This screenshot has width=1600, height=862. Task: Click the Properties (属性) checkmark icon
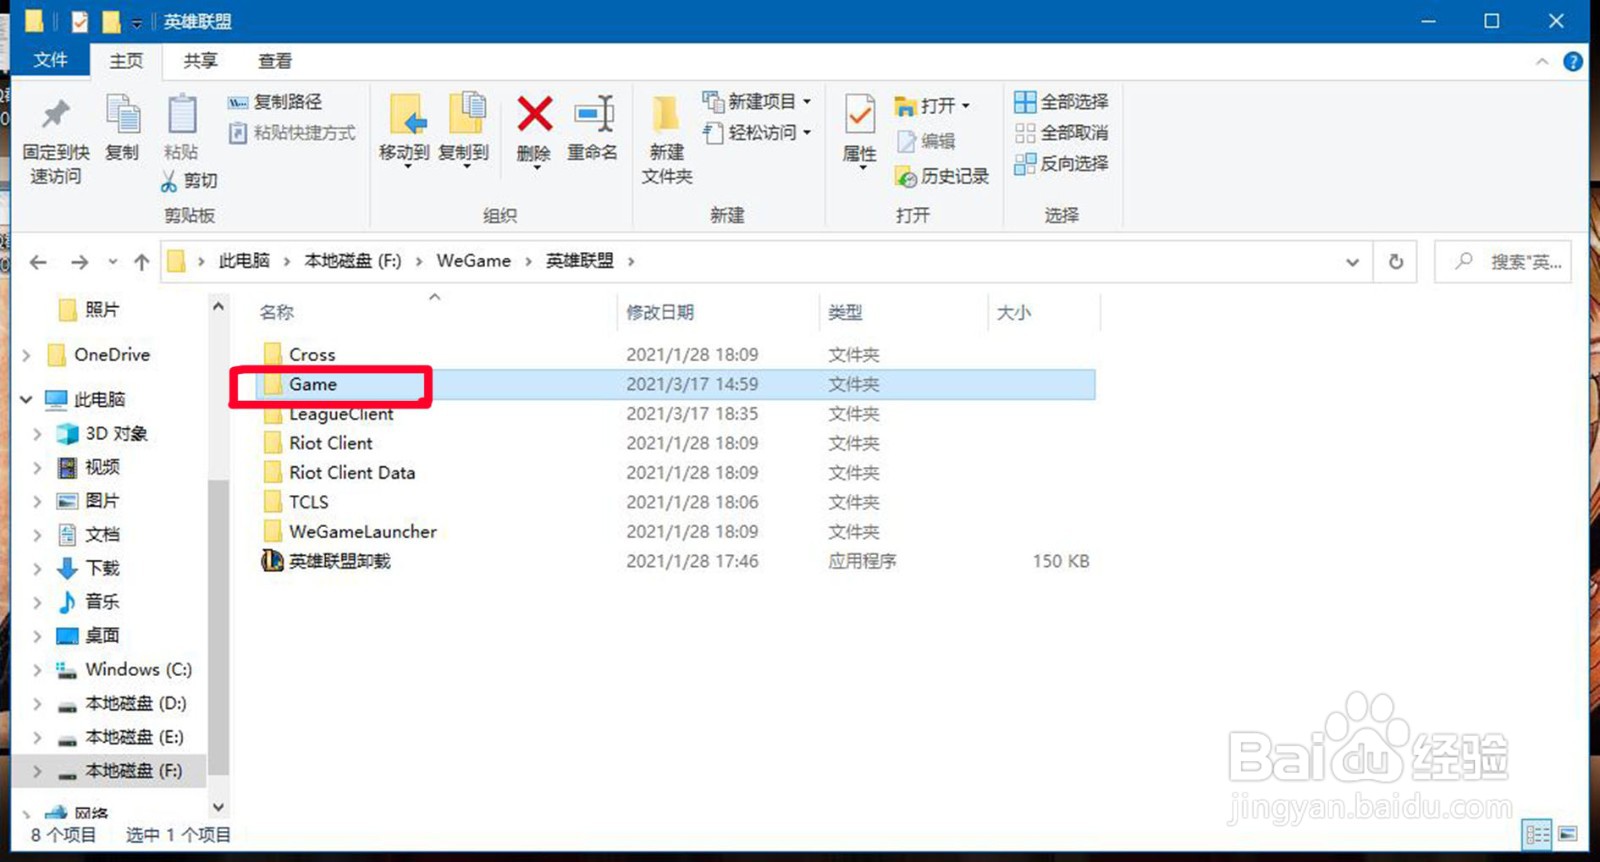click(860, 114)
